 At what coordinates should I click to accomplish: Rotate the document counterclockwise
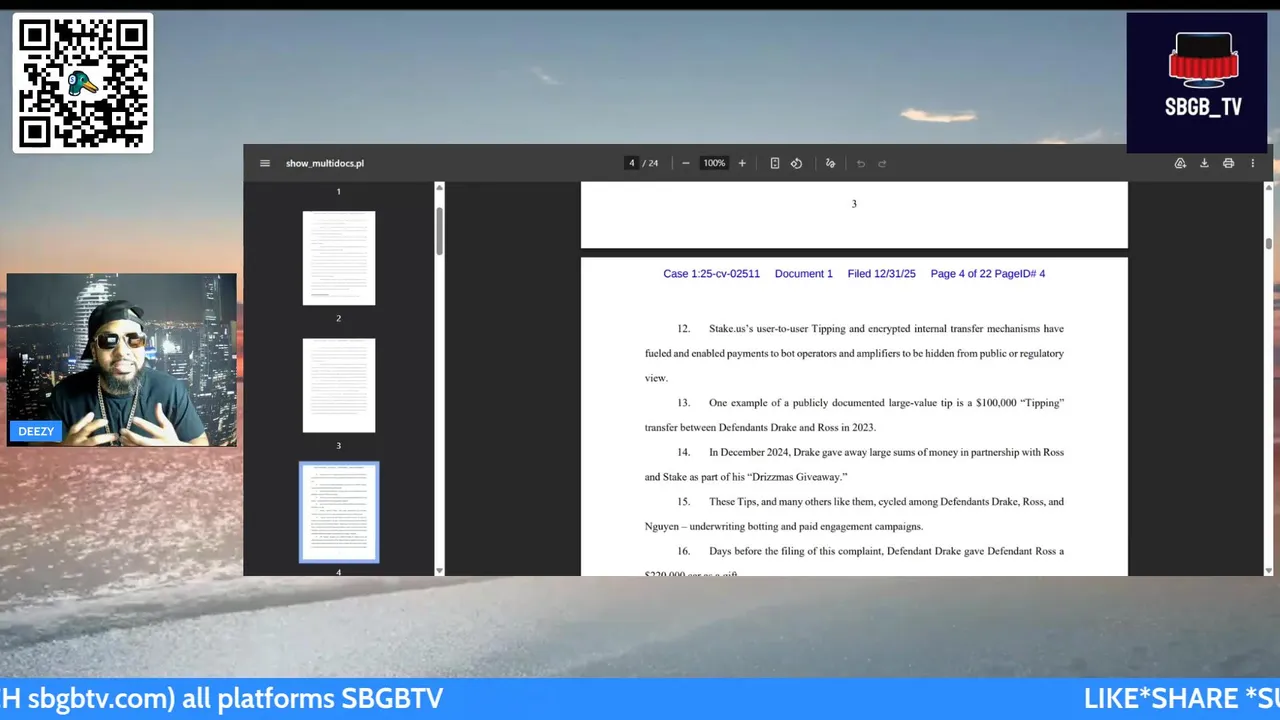(x=796, y=163)
